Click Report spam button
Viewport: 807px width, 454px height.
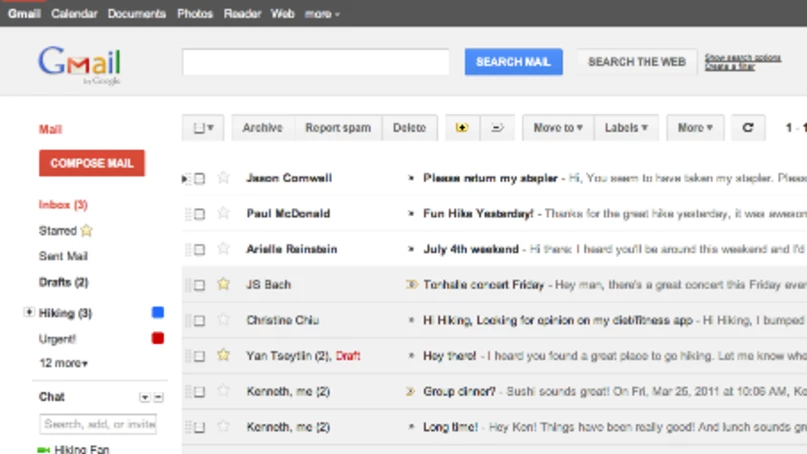[x=338, y=128]
